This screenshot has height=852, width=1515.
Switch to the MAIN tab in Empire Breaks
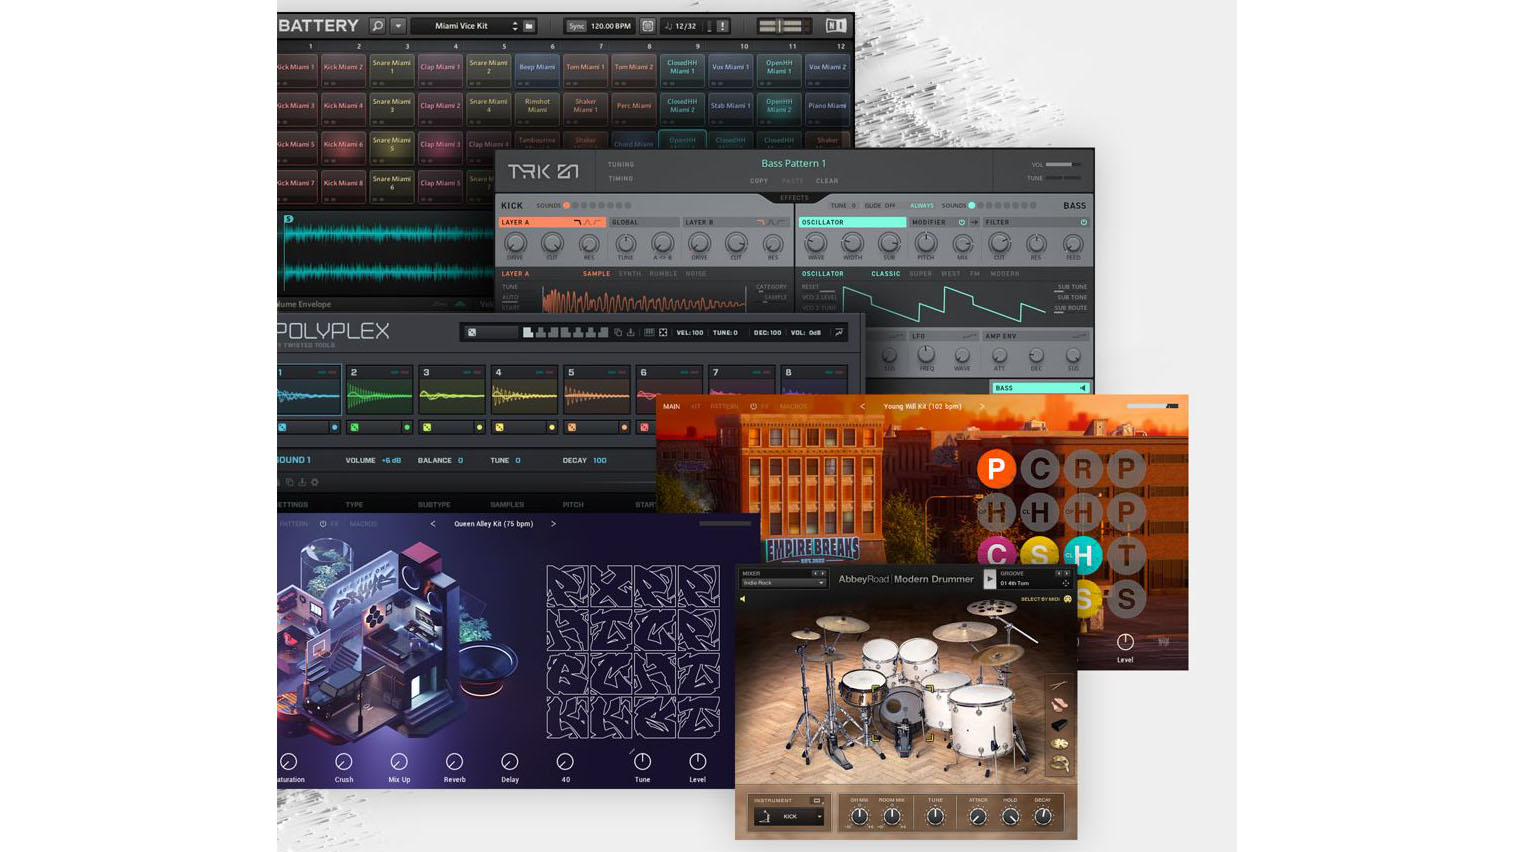coord(671,407)
